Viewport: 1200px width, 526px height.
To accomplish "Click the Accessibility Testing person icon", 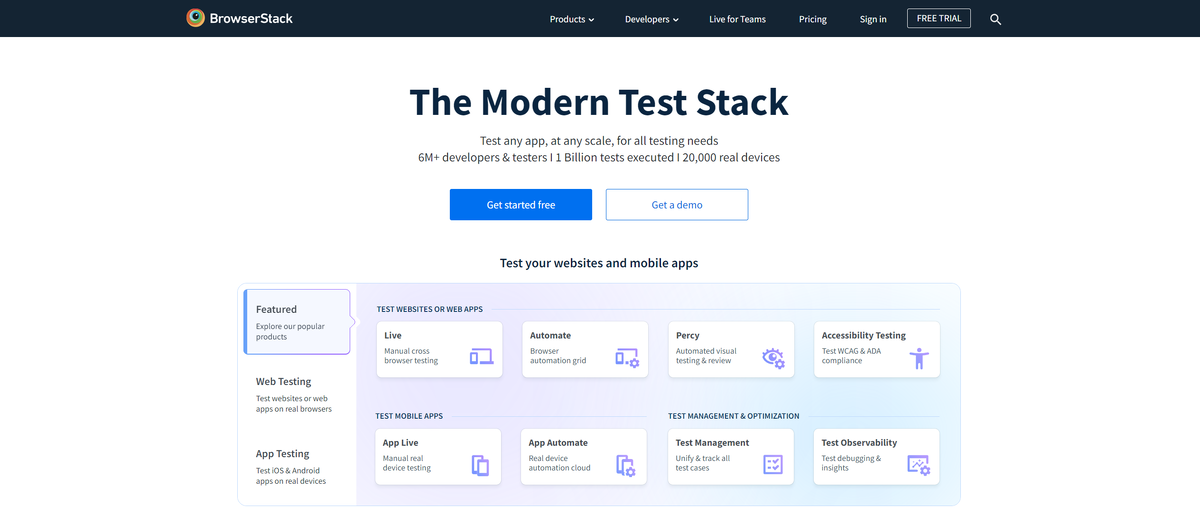I will (x=919, y=358).
